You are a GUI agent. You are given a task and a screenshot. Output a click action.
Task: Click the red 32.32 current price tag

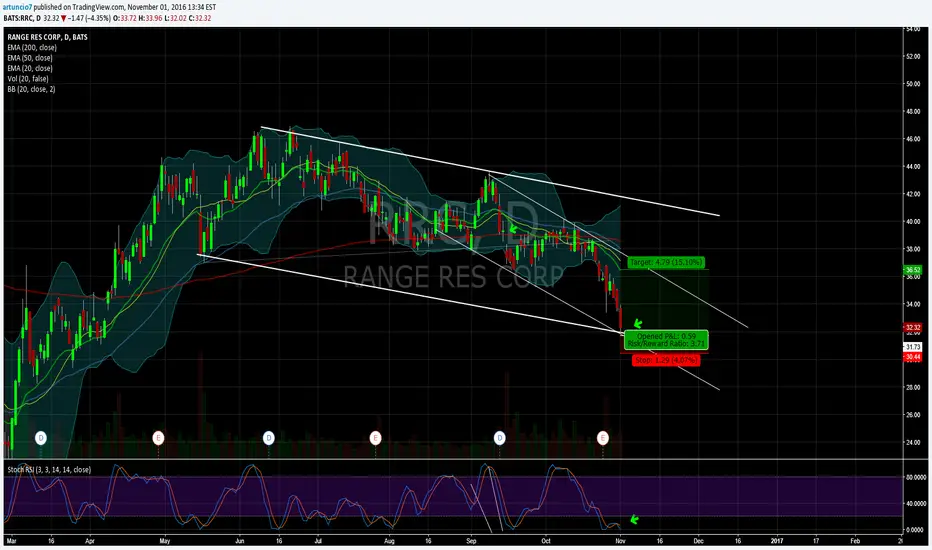[x=912, y=328]
